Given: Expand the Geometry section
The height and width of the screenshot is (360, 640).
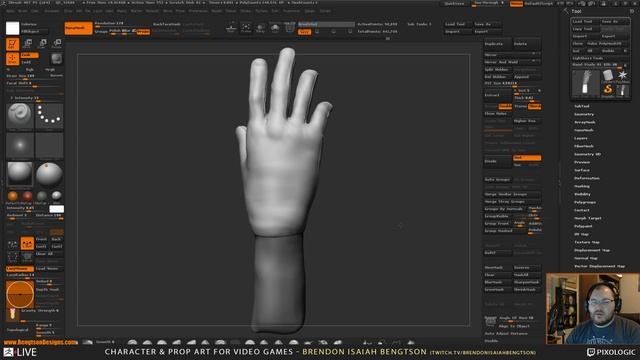Looking at the screenshot, I should pos(584,114).
